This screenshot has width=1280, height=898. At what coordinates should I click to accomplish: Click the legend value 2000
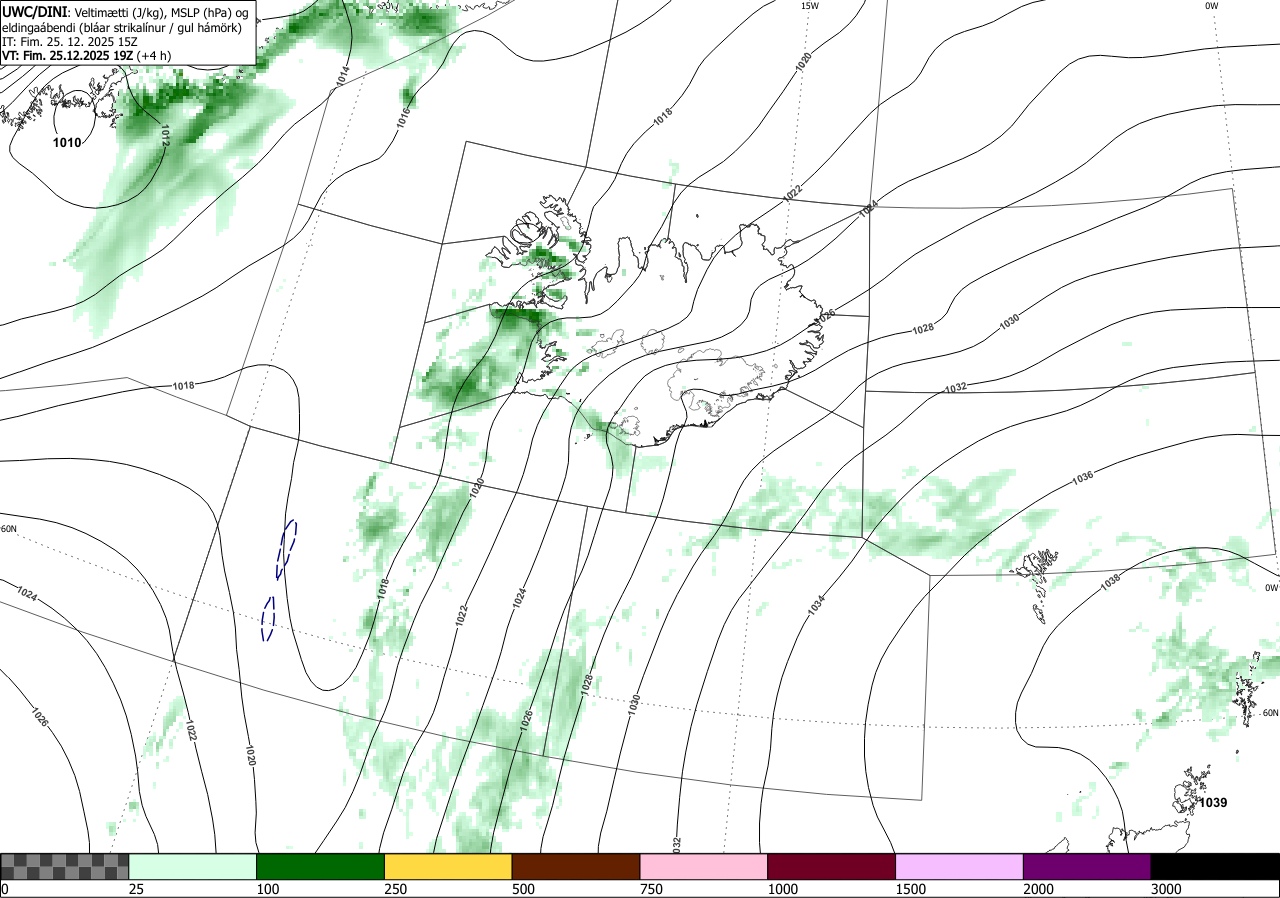[x=1038, y=889]
